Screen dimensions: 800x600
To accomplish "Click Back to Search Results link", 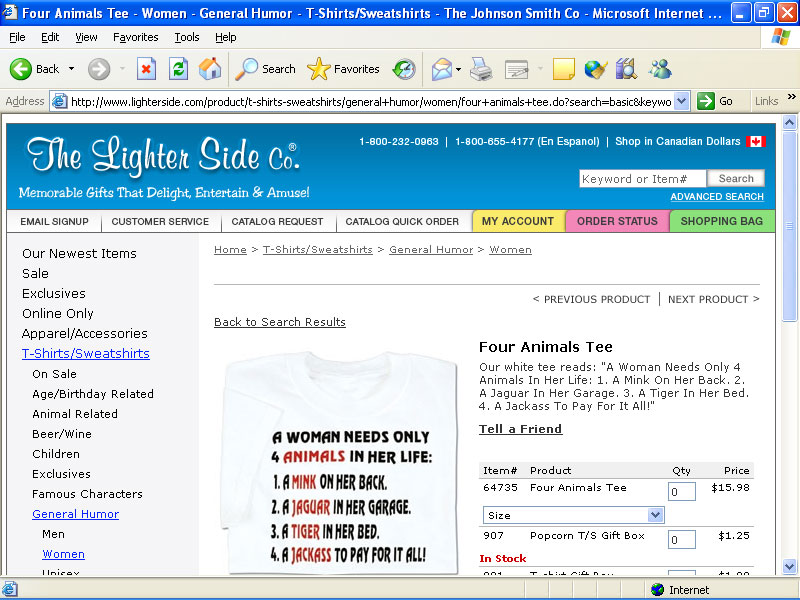I will coord(280,322).
